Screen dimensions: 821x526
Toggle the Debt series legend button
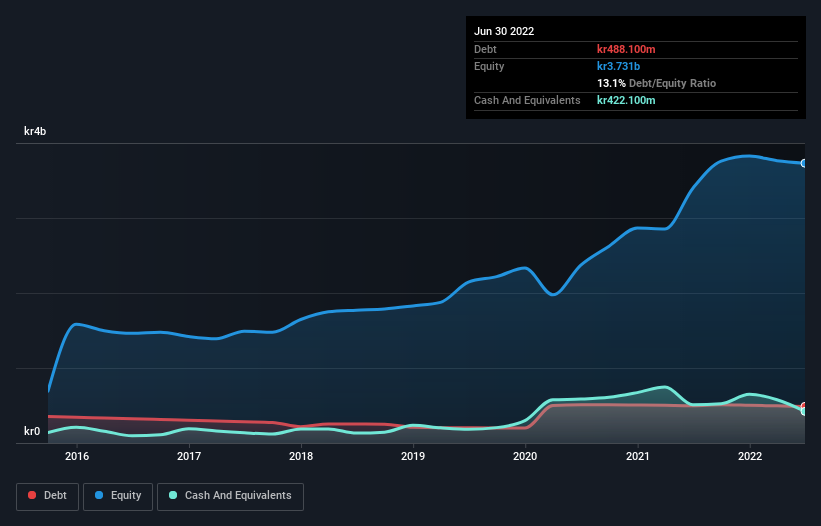point(47,496)
